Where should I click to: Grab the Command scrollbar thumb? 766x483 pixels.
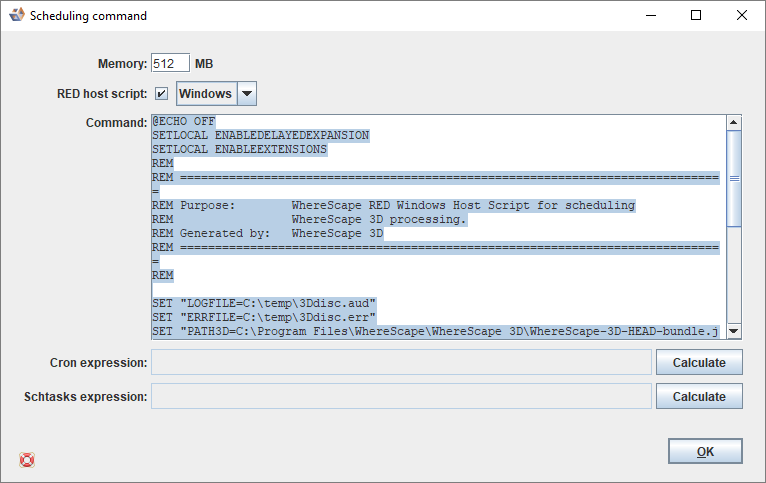click(x=733, y=179)
